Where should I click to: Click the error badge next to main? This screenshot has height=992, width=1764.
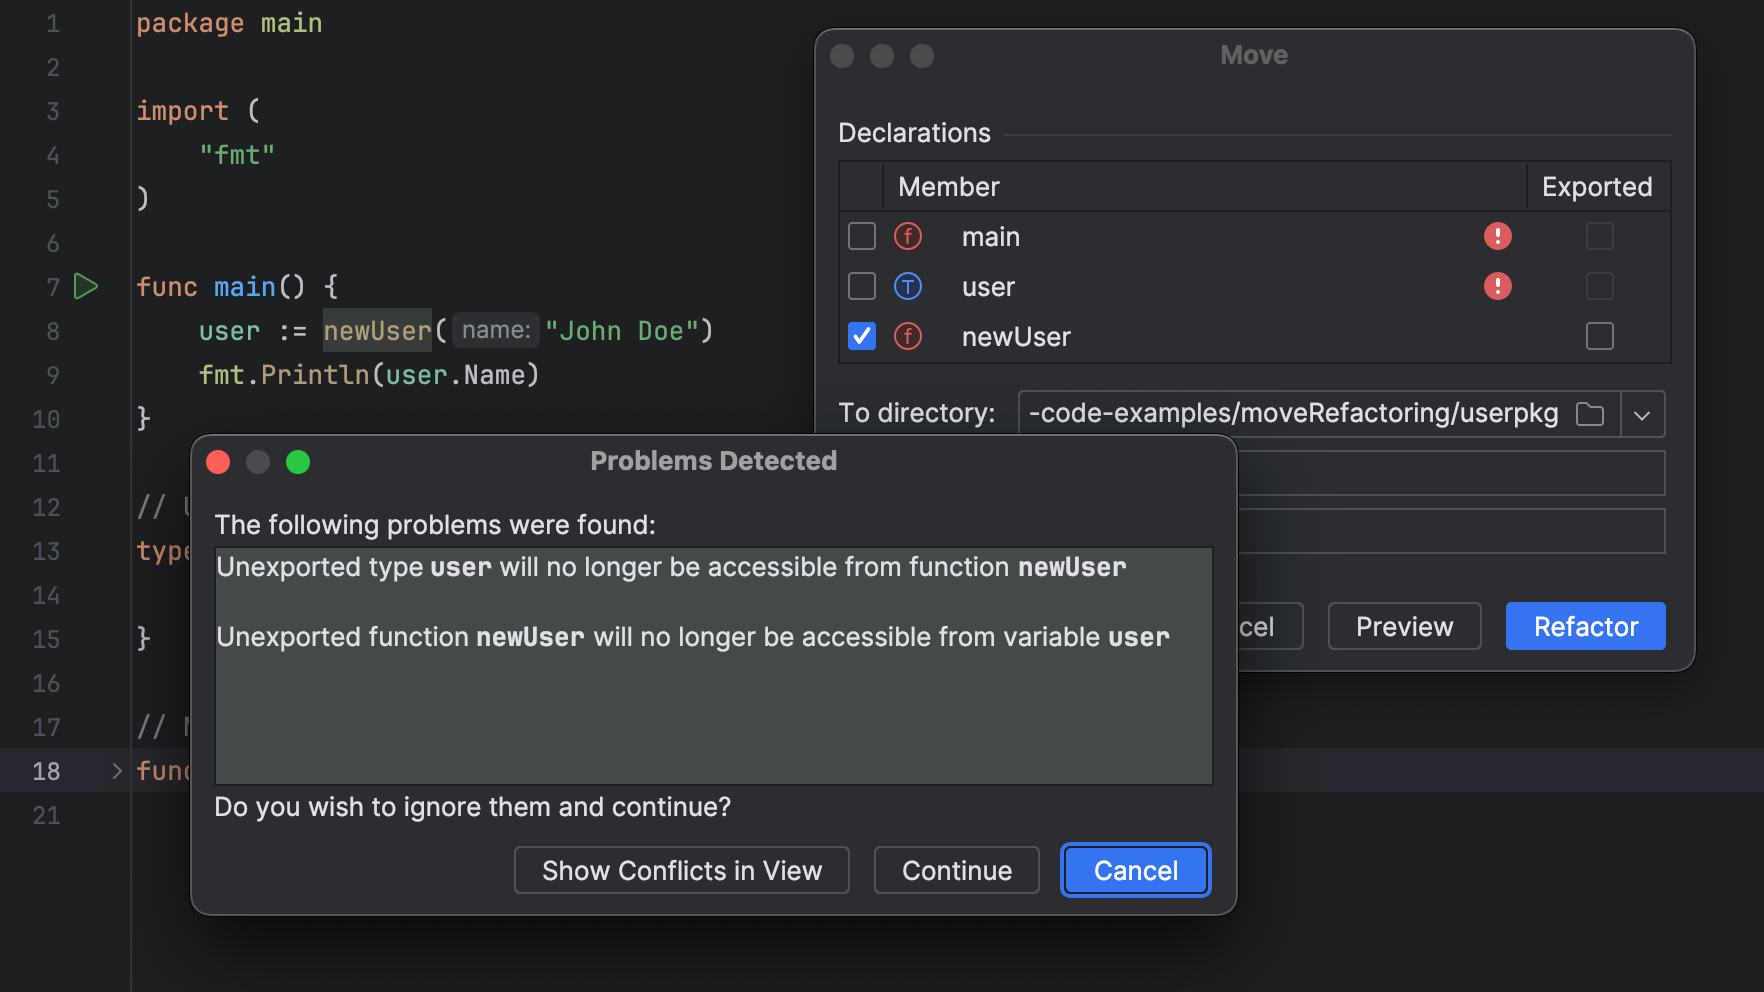pyautogui.click(x=1497, y=236)
